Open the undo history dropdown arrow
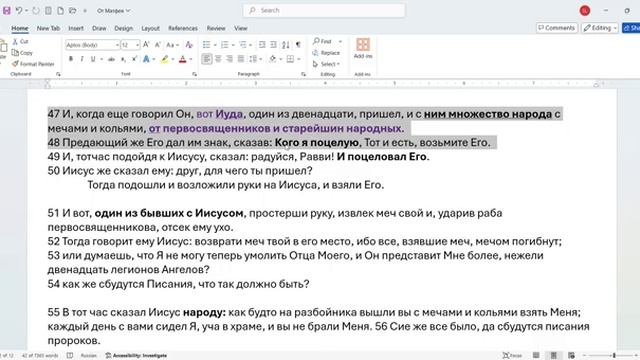 (x=27, y=11)
